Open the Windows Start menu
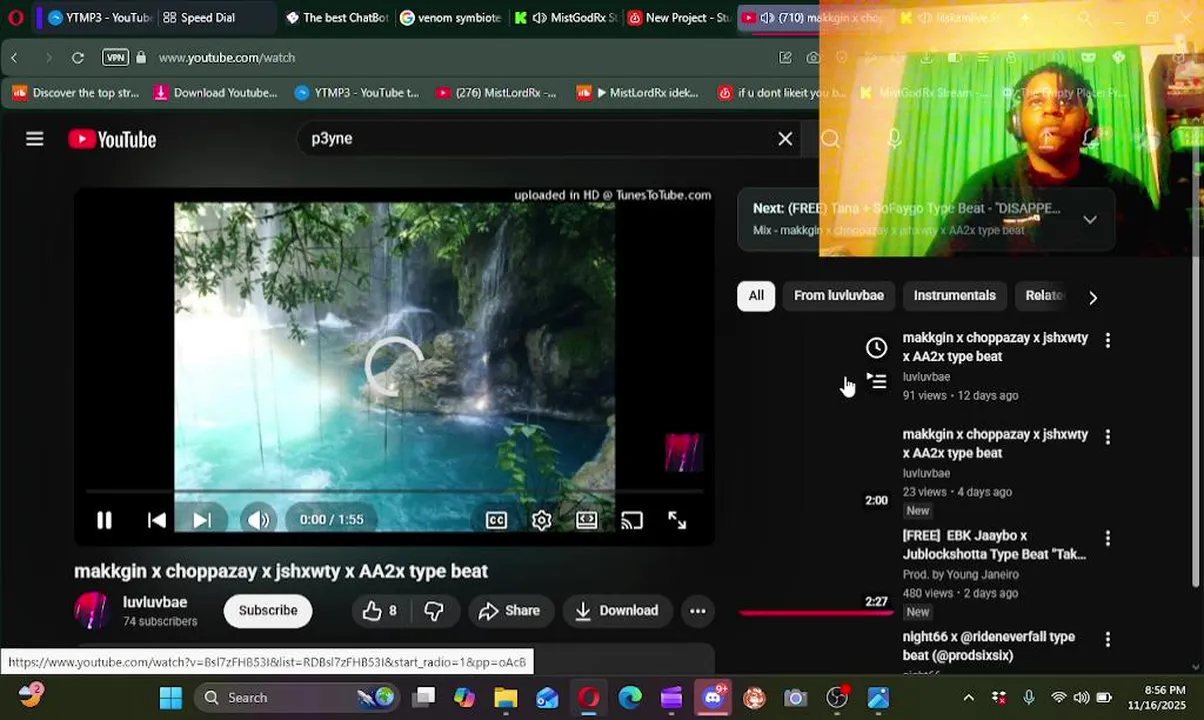Screen dimensions: 1204x720 coord(171,698)
